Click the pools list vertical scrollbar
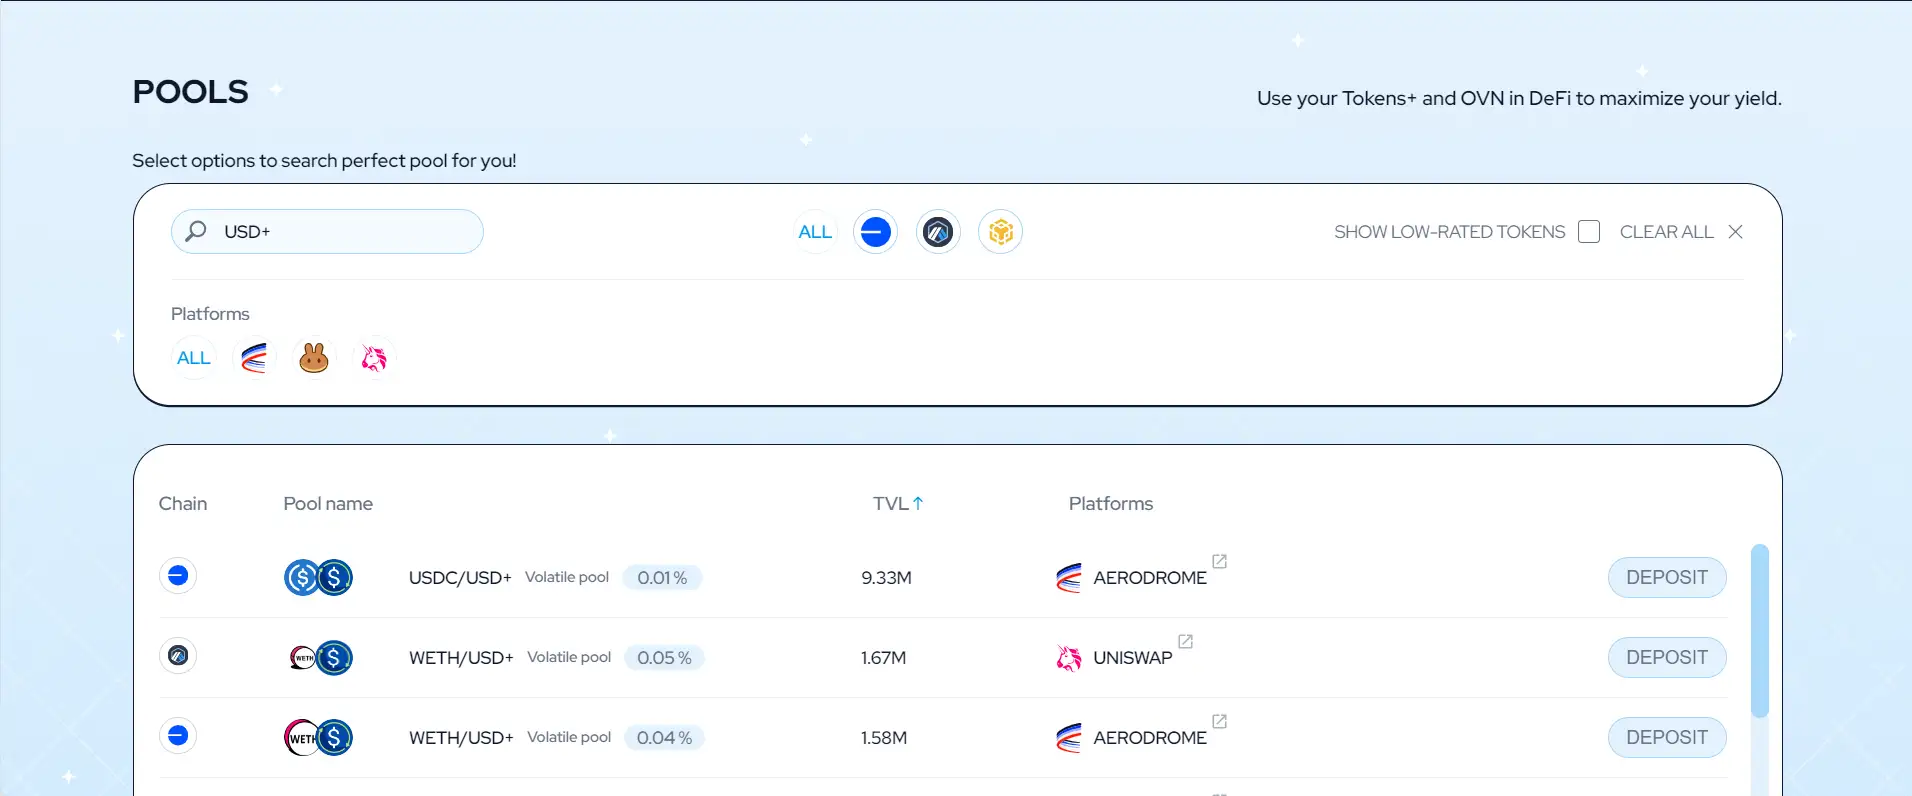Viewport: 1912px width, 796px height. [x=1759, y=630]
